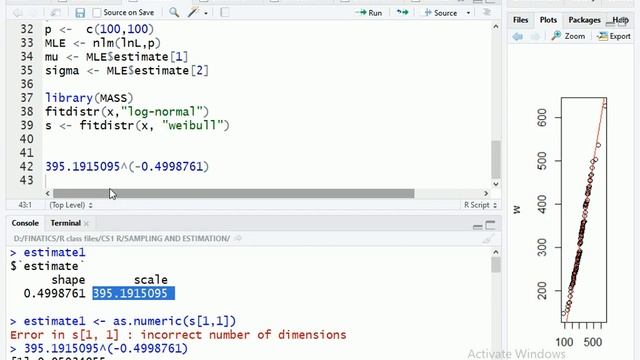
Task: Open the (Top Level) scope selector
Action: [71, 205]
